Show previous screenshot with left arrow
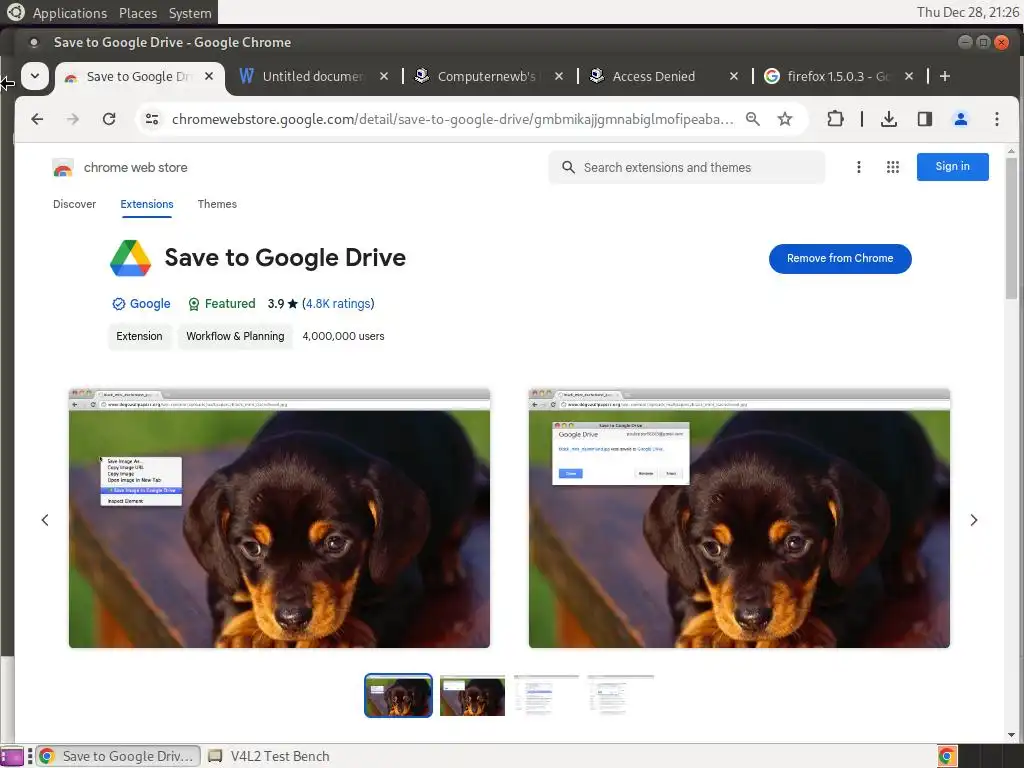 45,520
